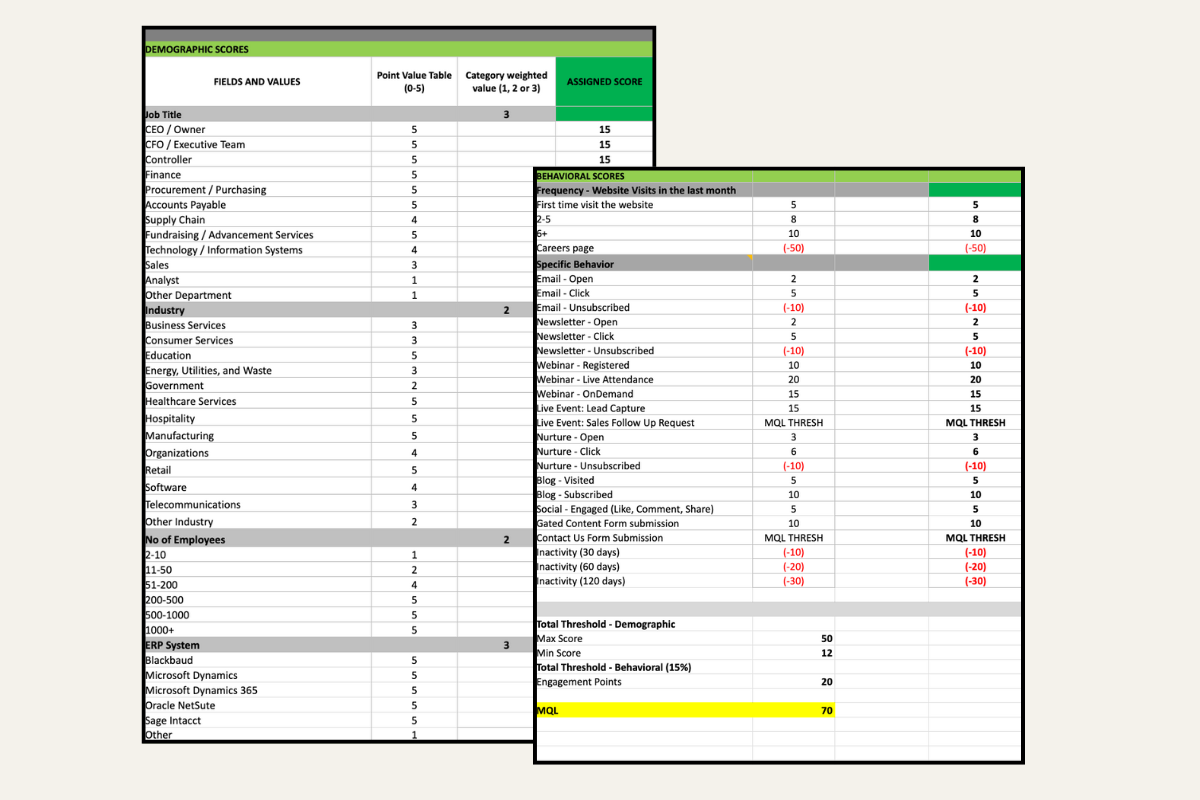
Task: Select the Specific Behavior section row
Action: tap(575, 264)
